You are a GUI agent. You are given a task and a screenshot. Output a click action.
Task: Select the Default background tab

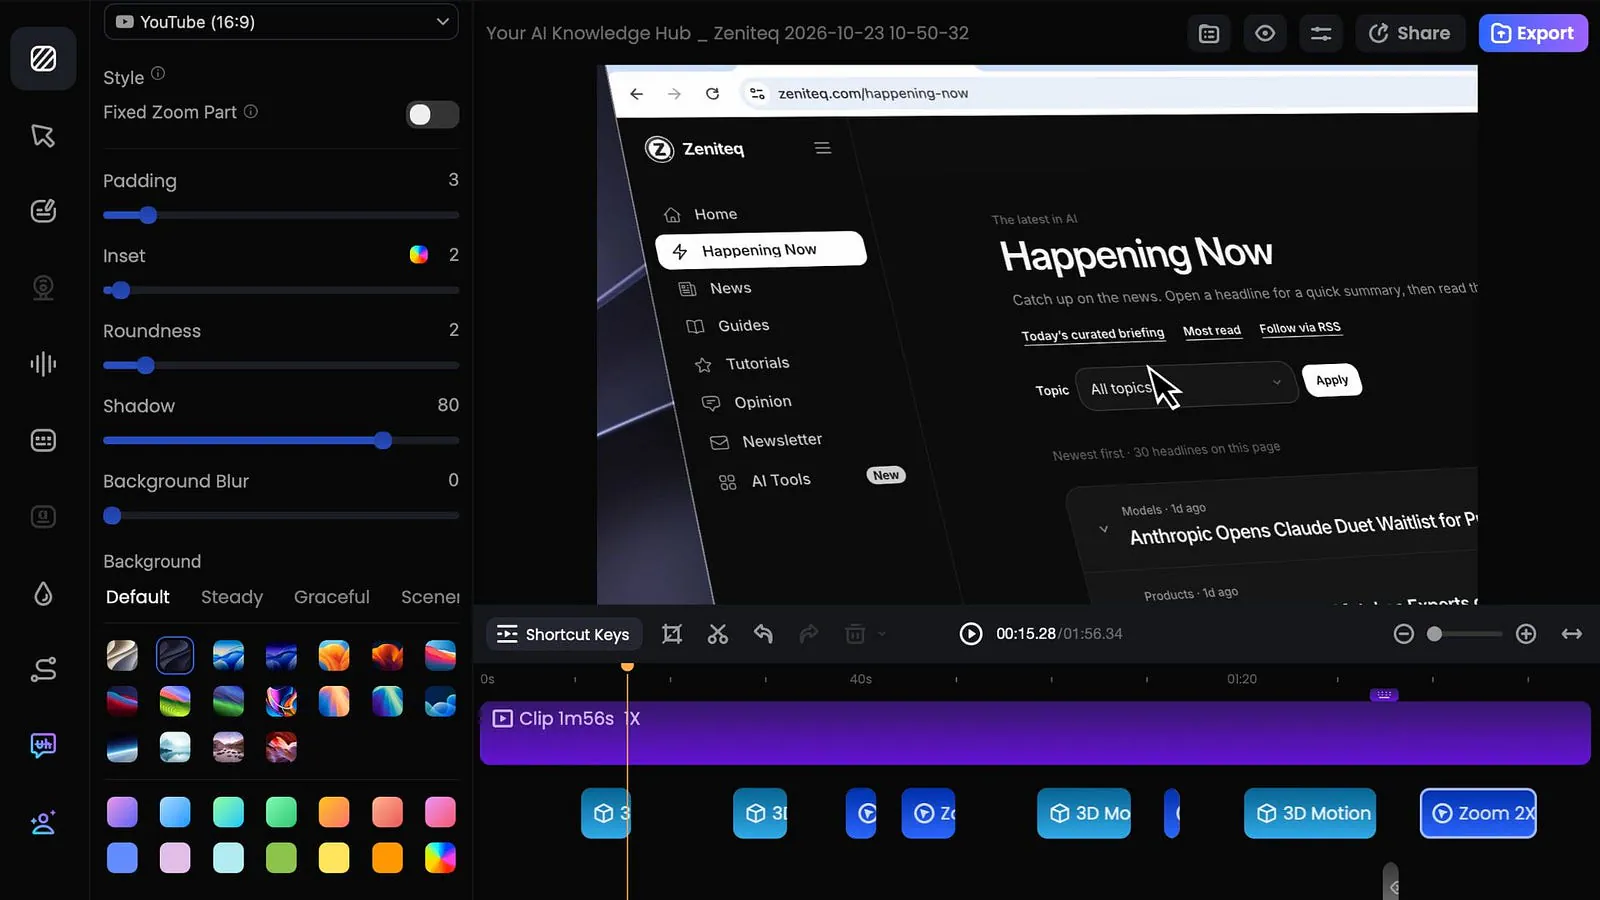tap(138, 597)
